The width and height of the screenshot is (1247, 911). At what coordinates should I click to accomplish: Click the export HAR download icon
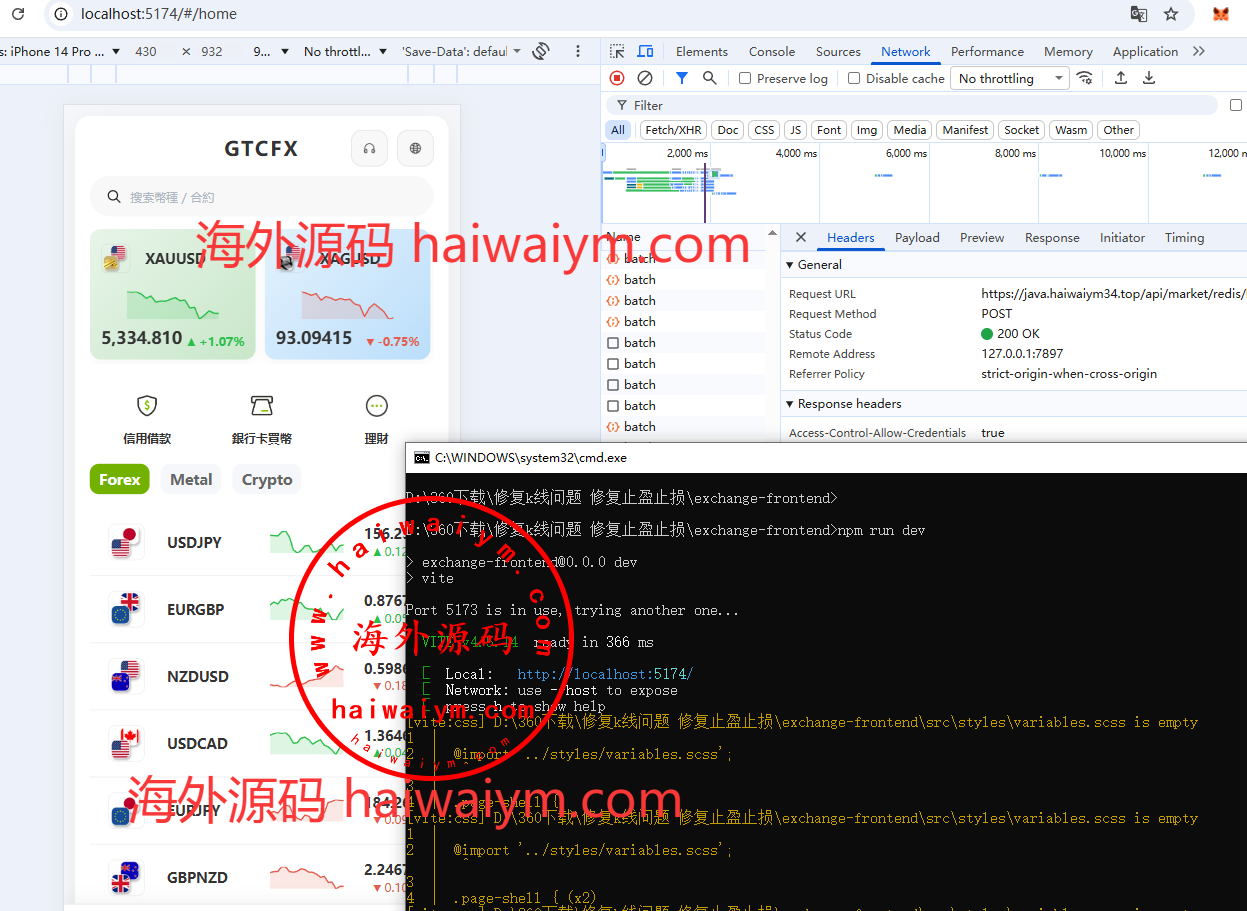(1149, 78)
